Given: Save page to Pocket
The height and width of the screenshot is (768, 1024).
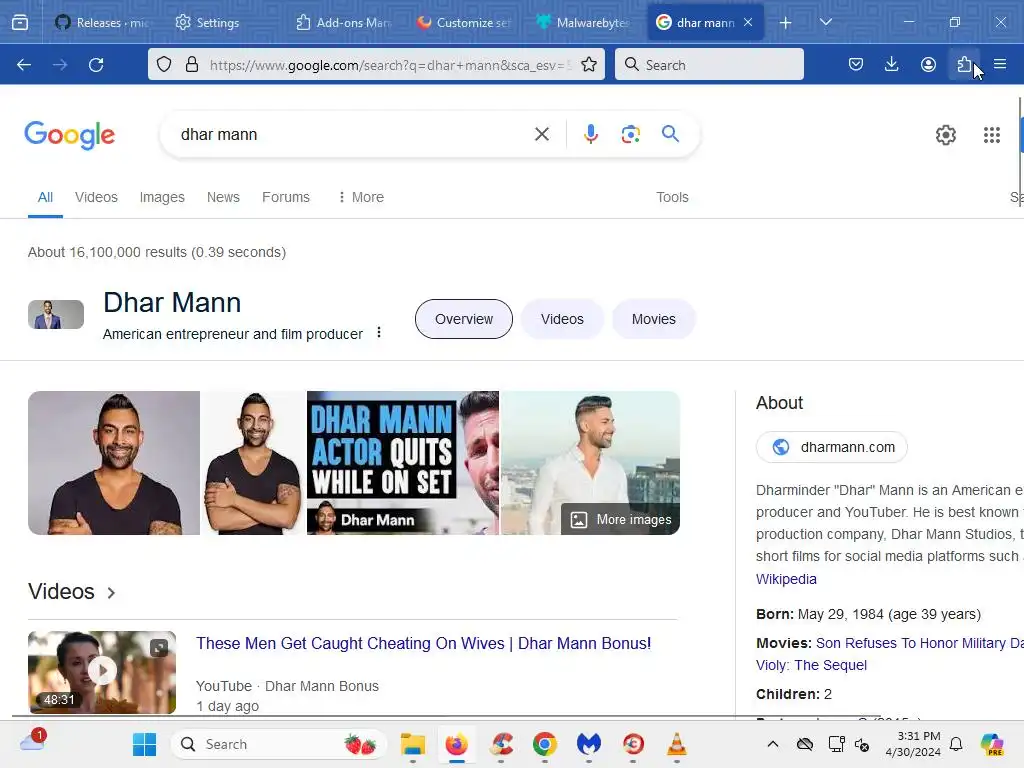Looking at the screenshot, I should [856, 65].
